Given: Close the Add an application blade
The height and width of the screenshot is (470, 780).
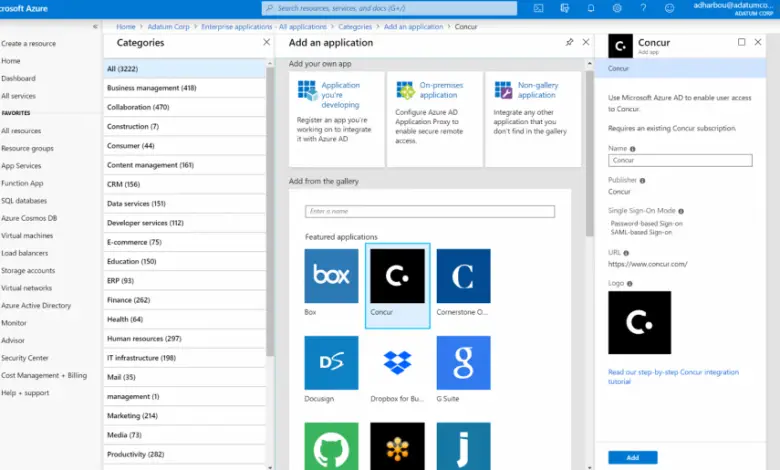Looking at the screenshot, I should click(586, 42).
